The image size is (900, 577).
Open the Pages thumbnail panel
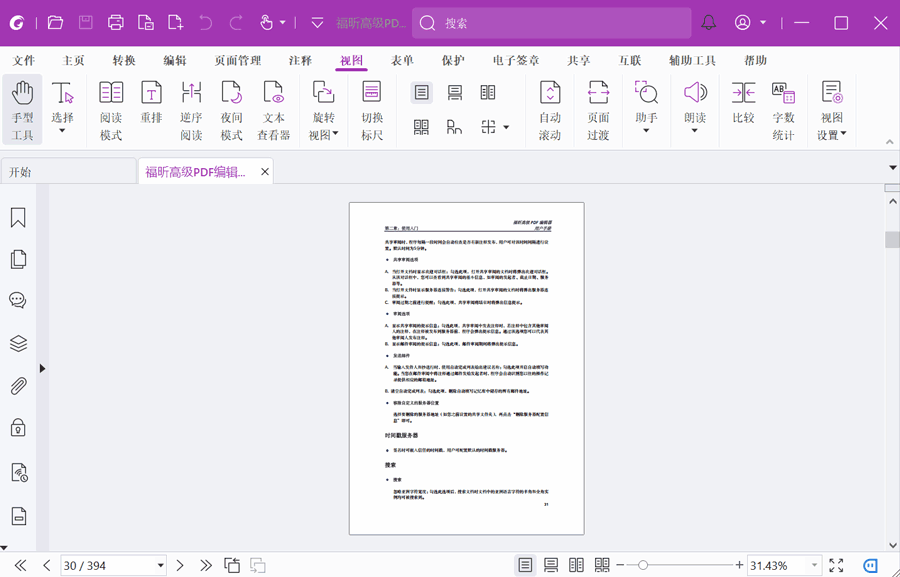point(18,259)
